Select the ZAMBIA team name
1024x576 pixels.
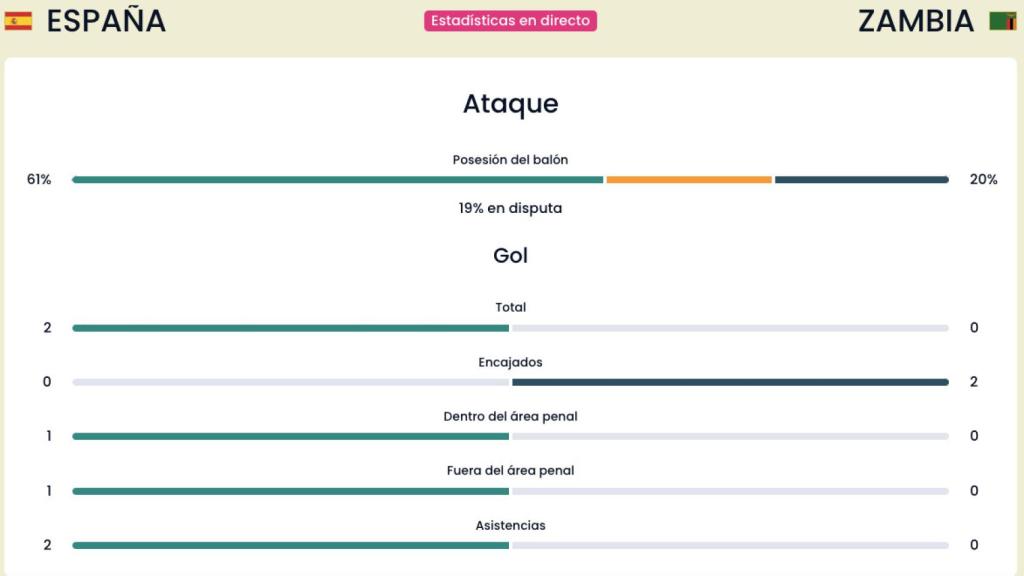coord(916,21)
